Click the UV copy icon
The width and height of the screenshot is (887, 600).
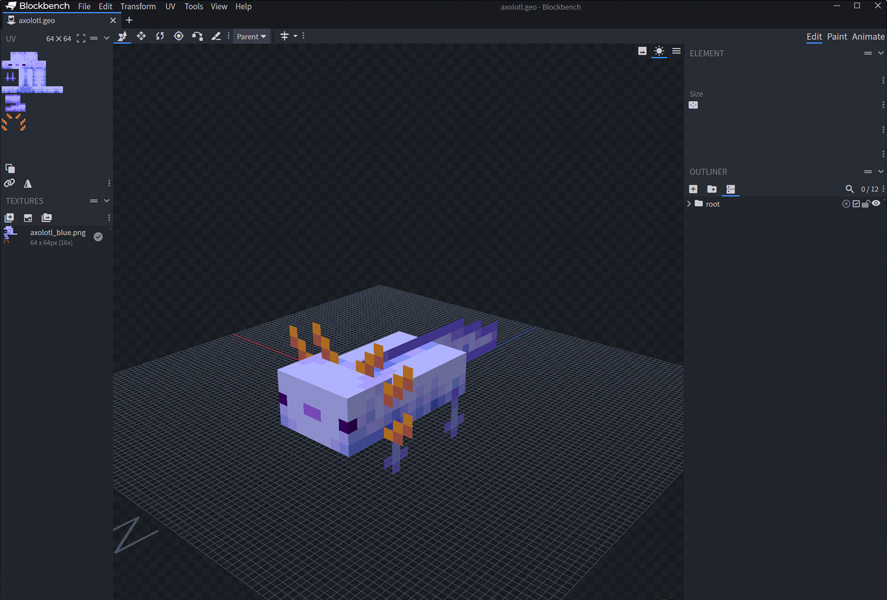(x=10, y=169)
